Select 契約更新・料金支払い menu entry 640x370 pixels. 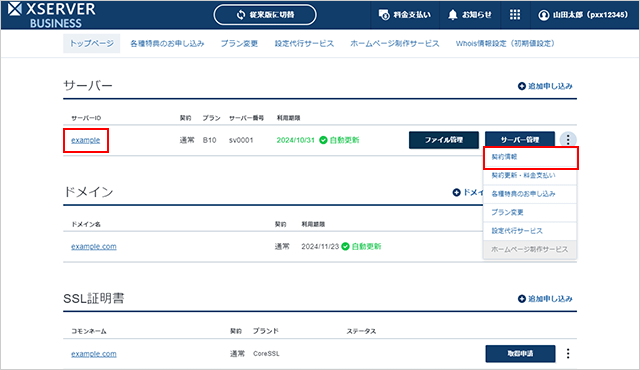[x=530, y=175]
